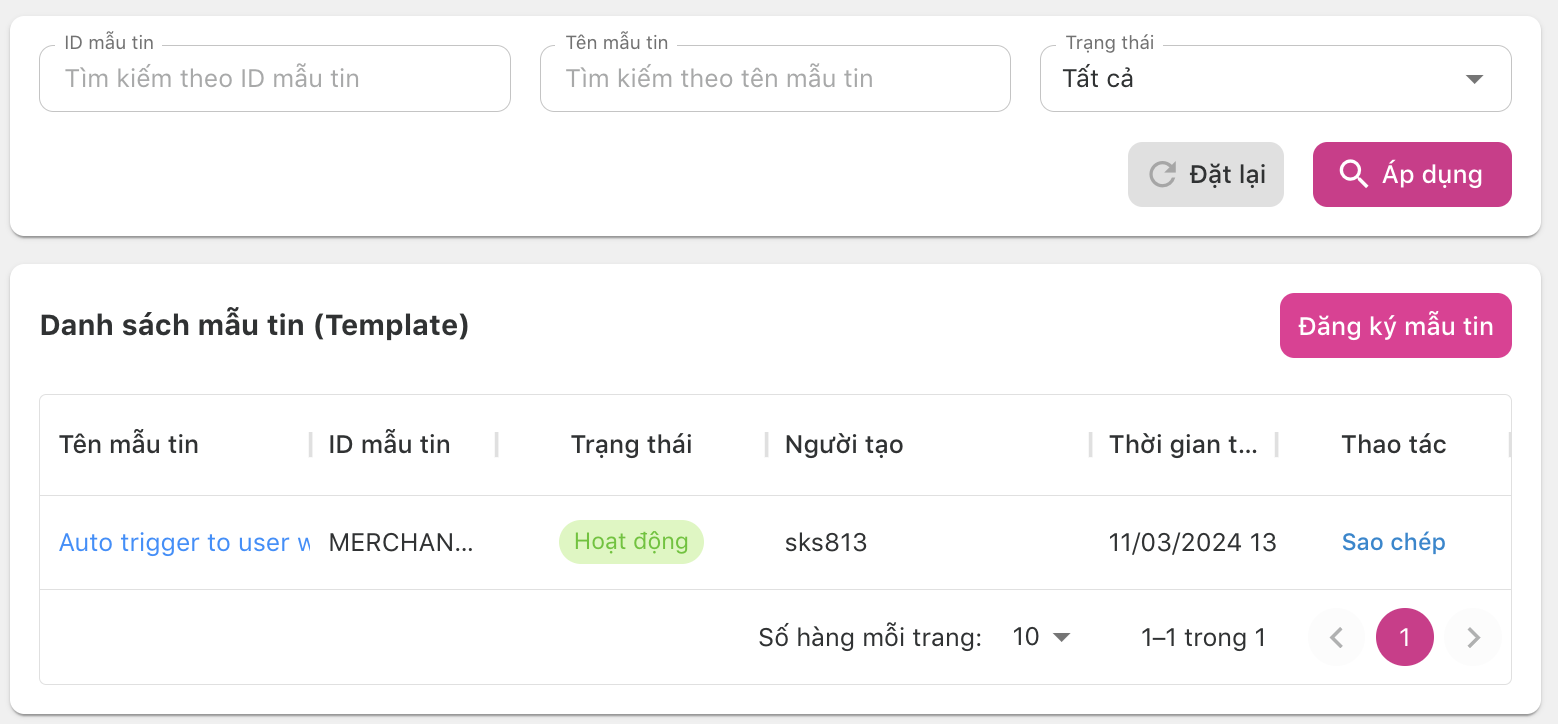Click the Đặt lại reset button
Image resolution: width=1558 pixels, height=724 pixels.
point(1205,175)
